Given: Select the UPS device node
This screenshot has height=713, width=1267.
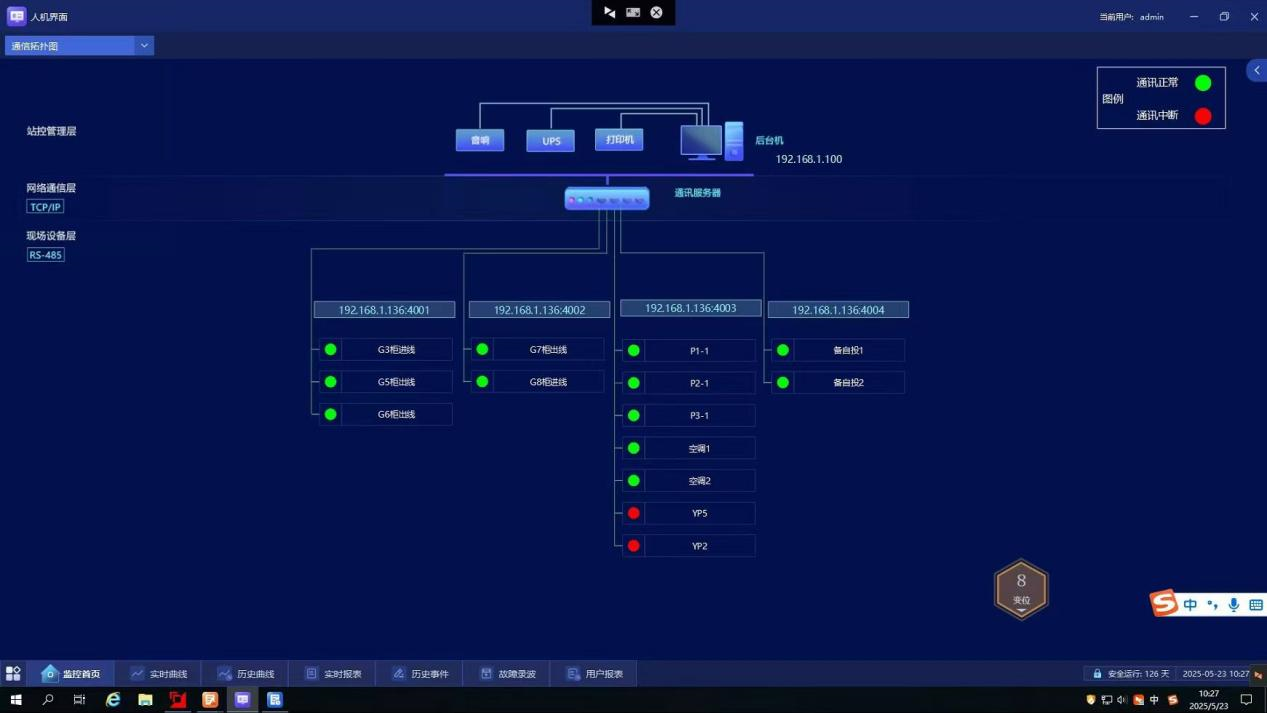Looking at the screenshot, I should tap(551, 141).
